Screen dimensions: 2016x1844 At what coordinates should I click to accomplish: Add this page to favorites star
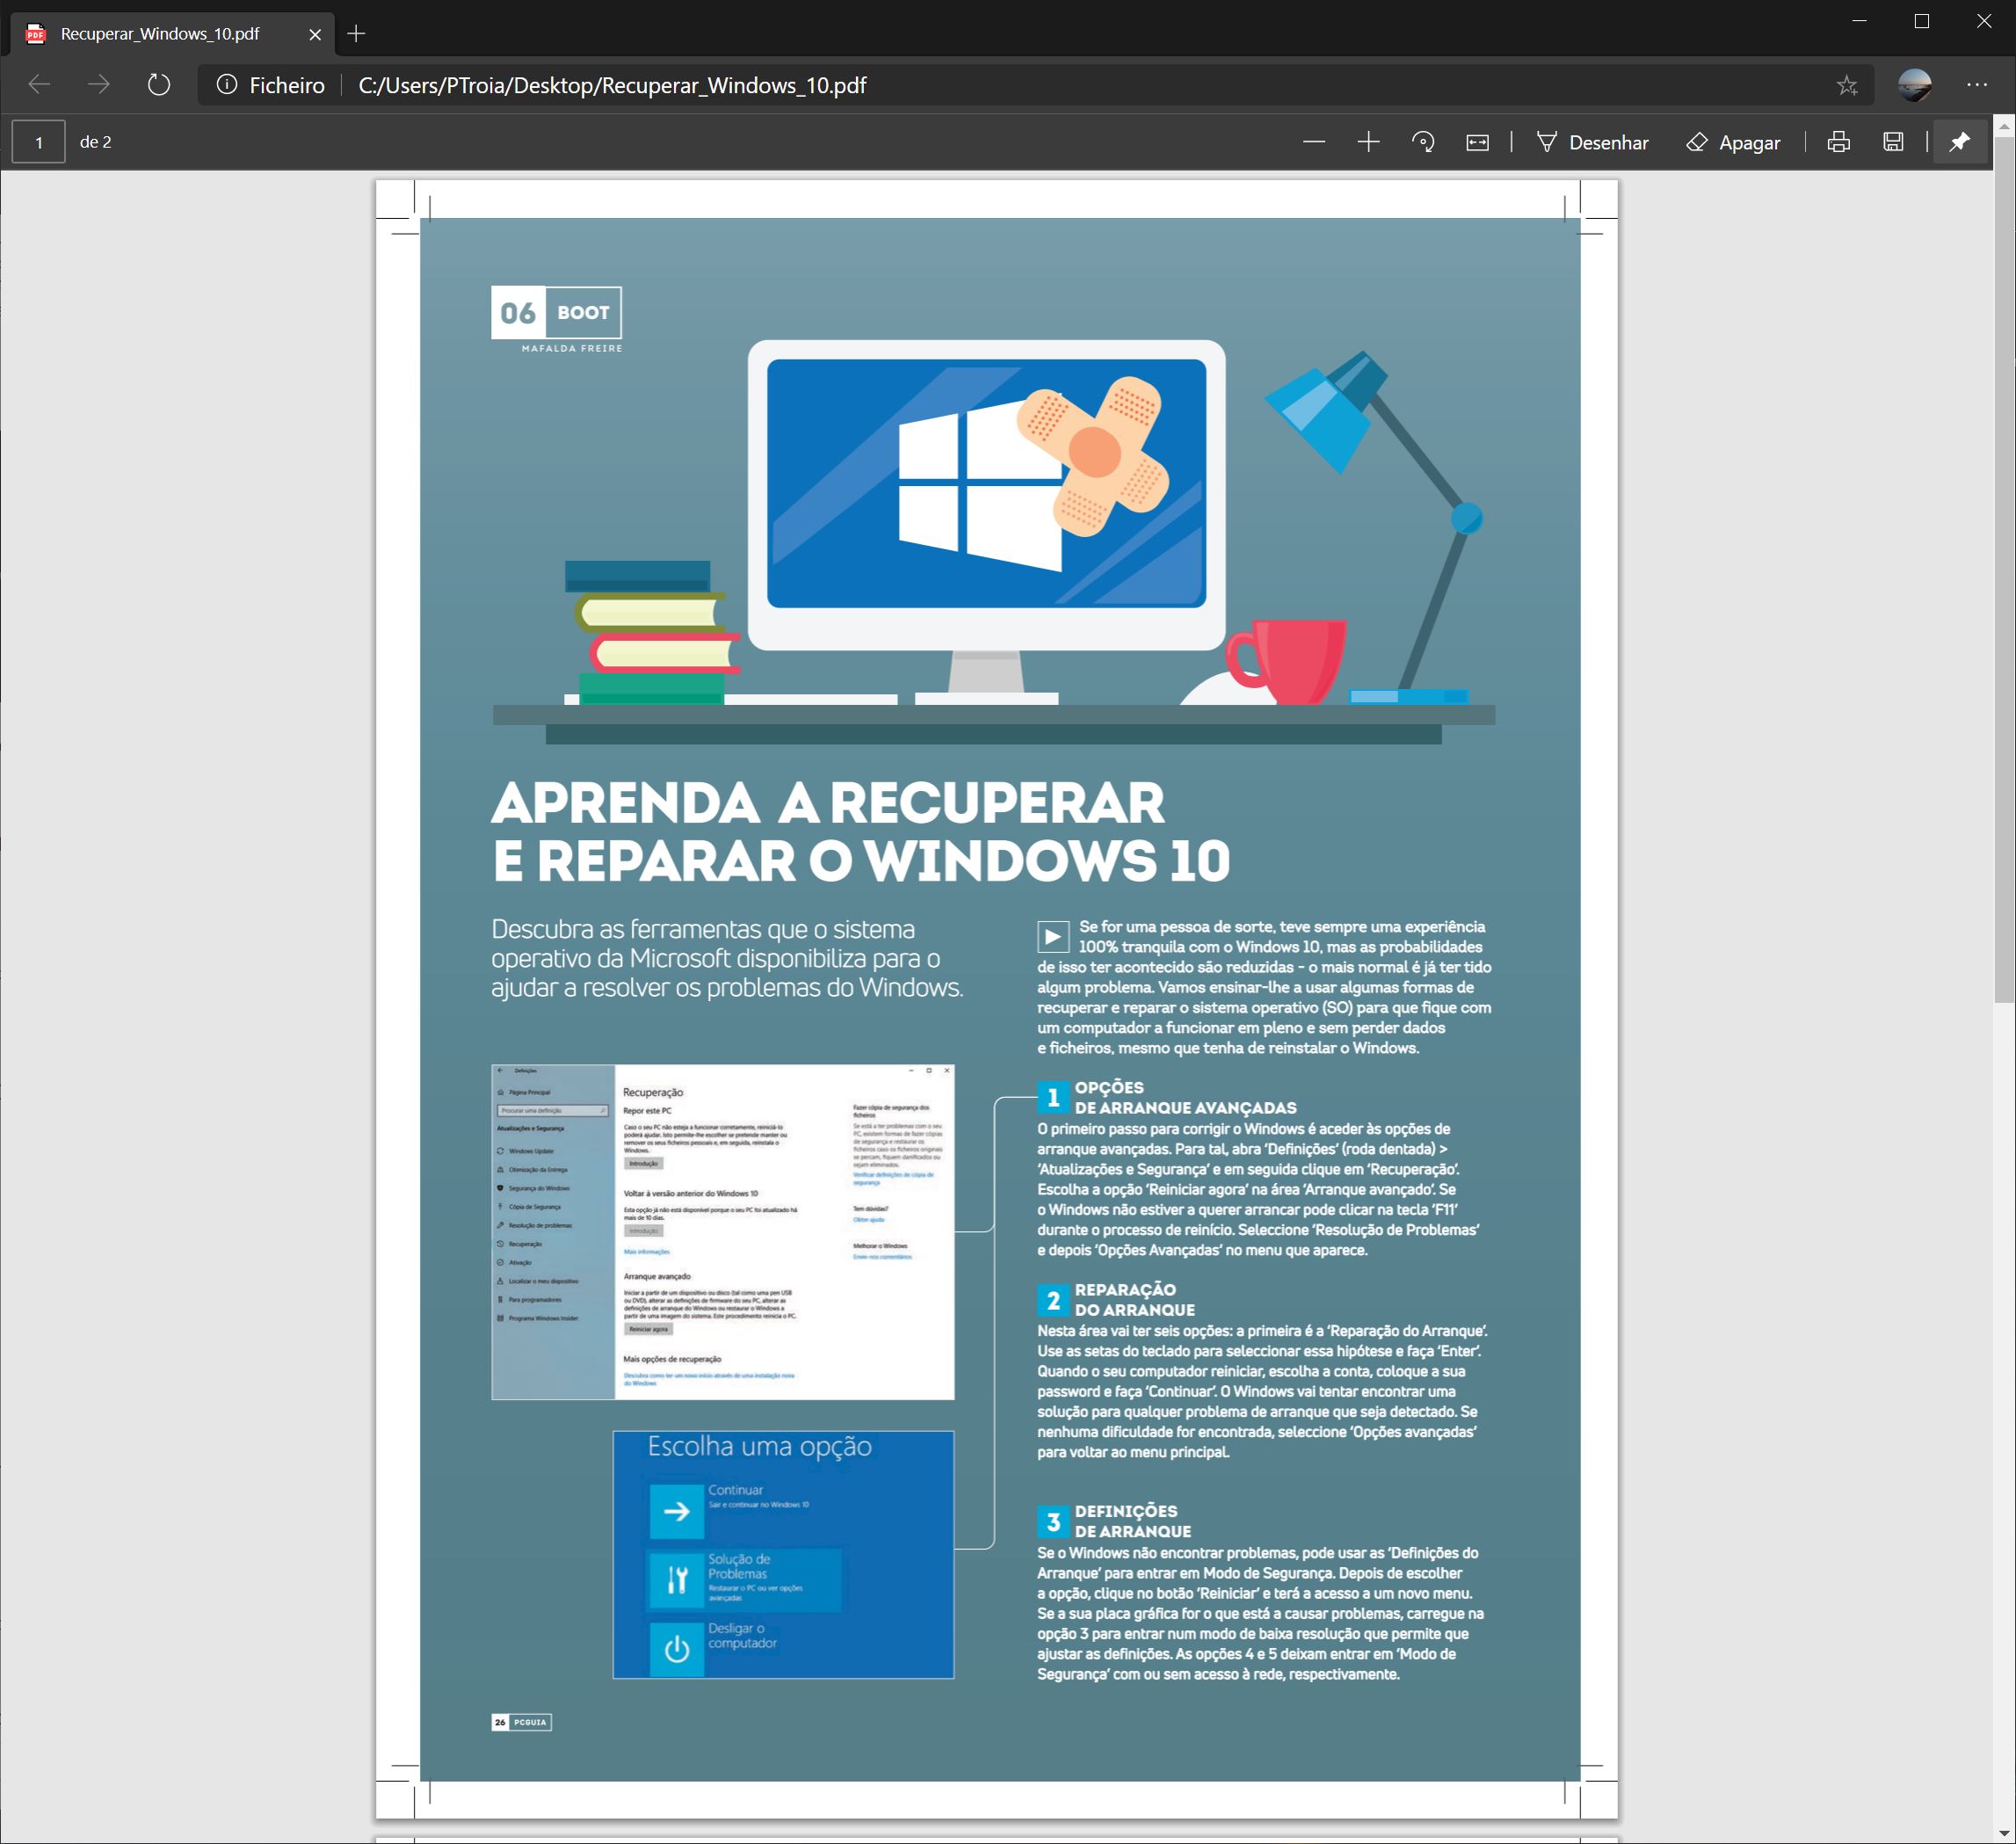(1847, 85)
